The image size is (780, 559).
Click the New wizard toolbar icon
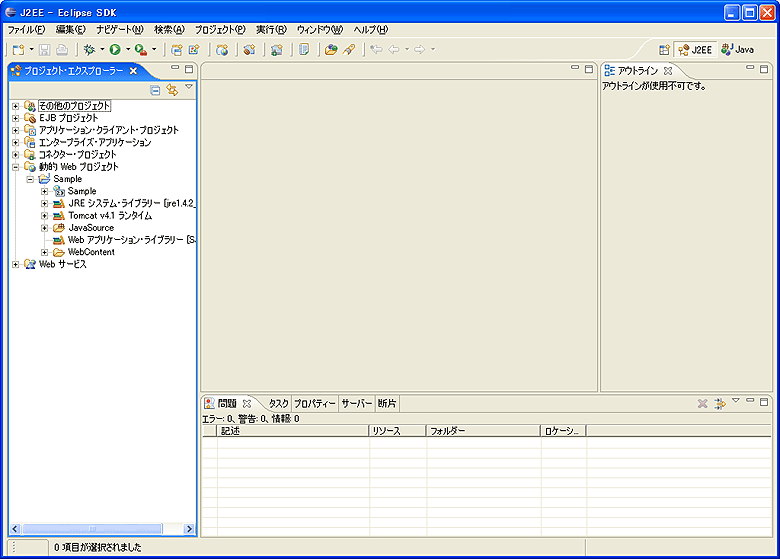pyautogui.click(x=18, y=49)
